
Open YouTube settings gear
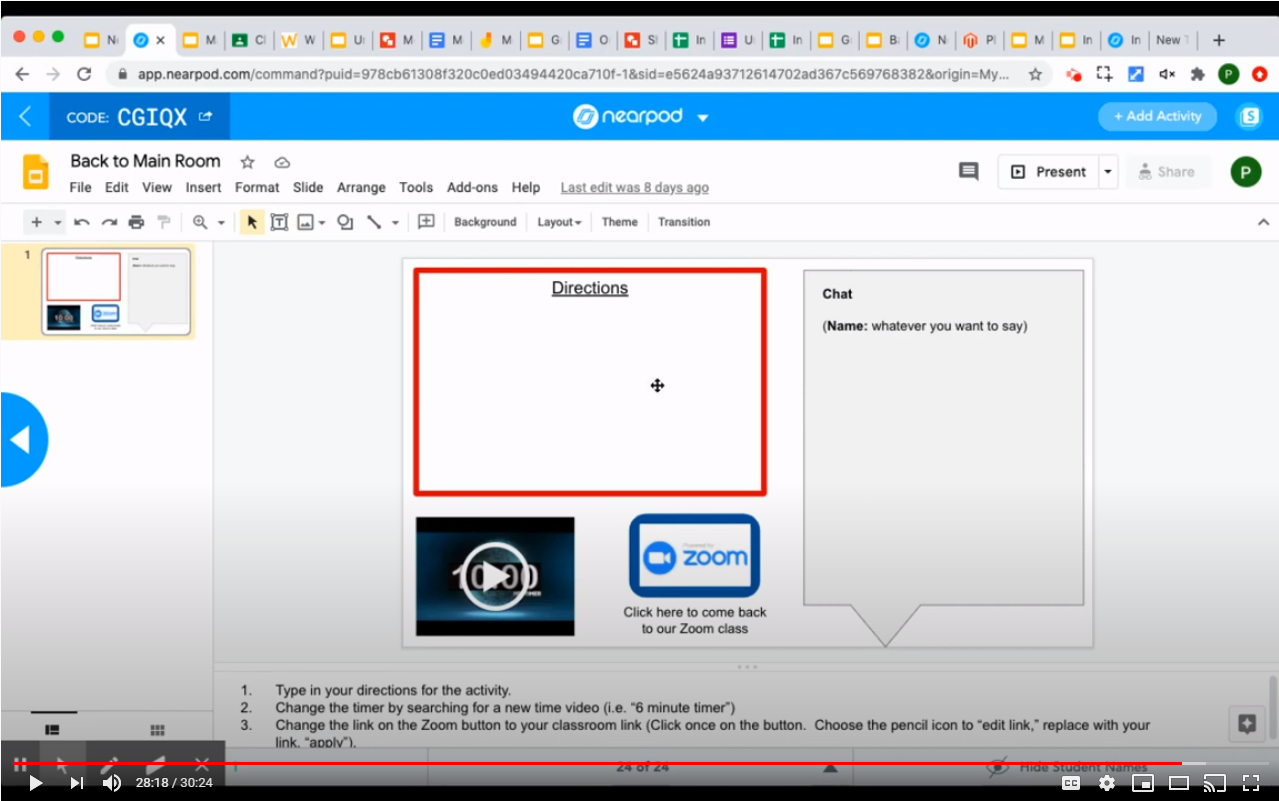point(1107,783)
